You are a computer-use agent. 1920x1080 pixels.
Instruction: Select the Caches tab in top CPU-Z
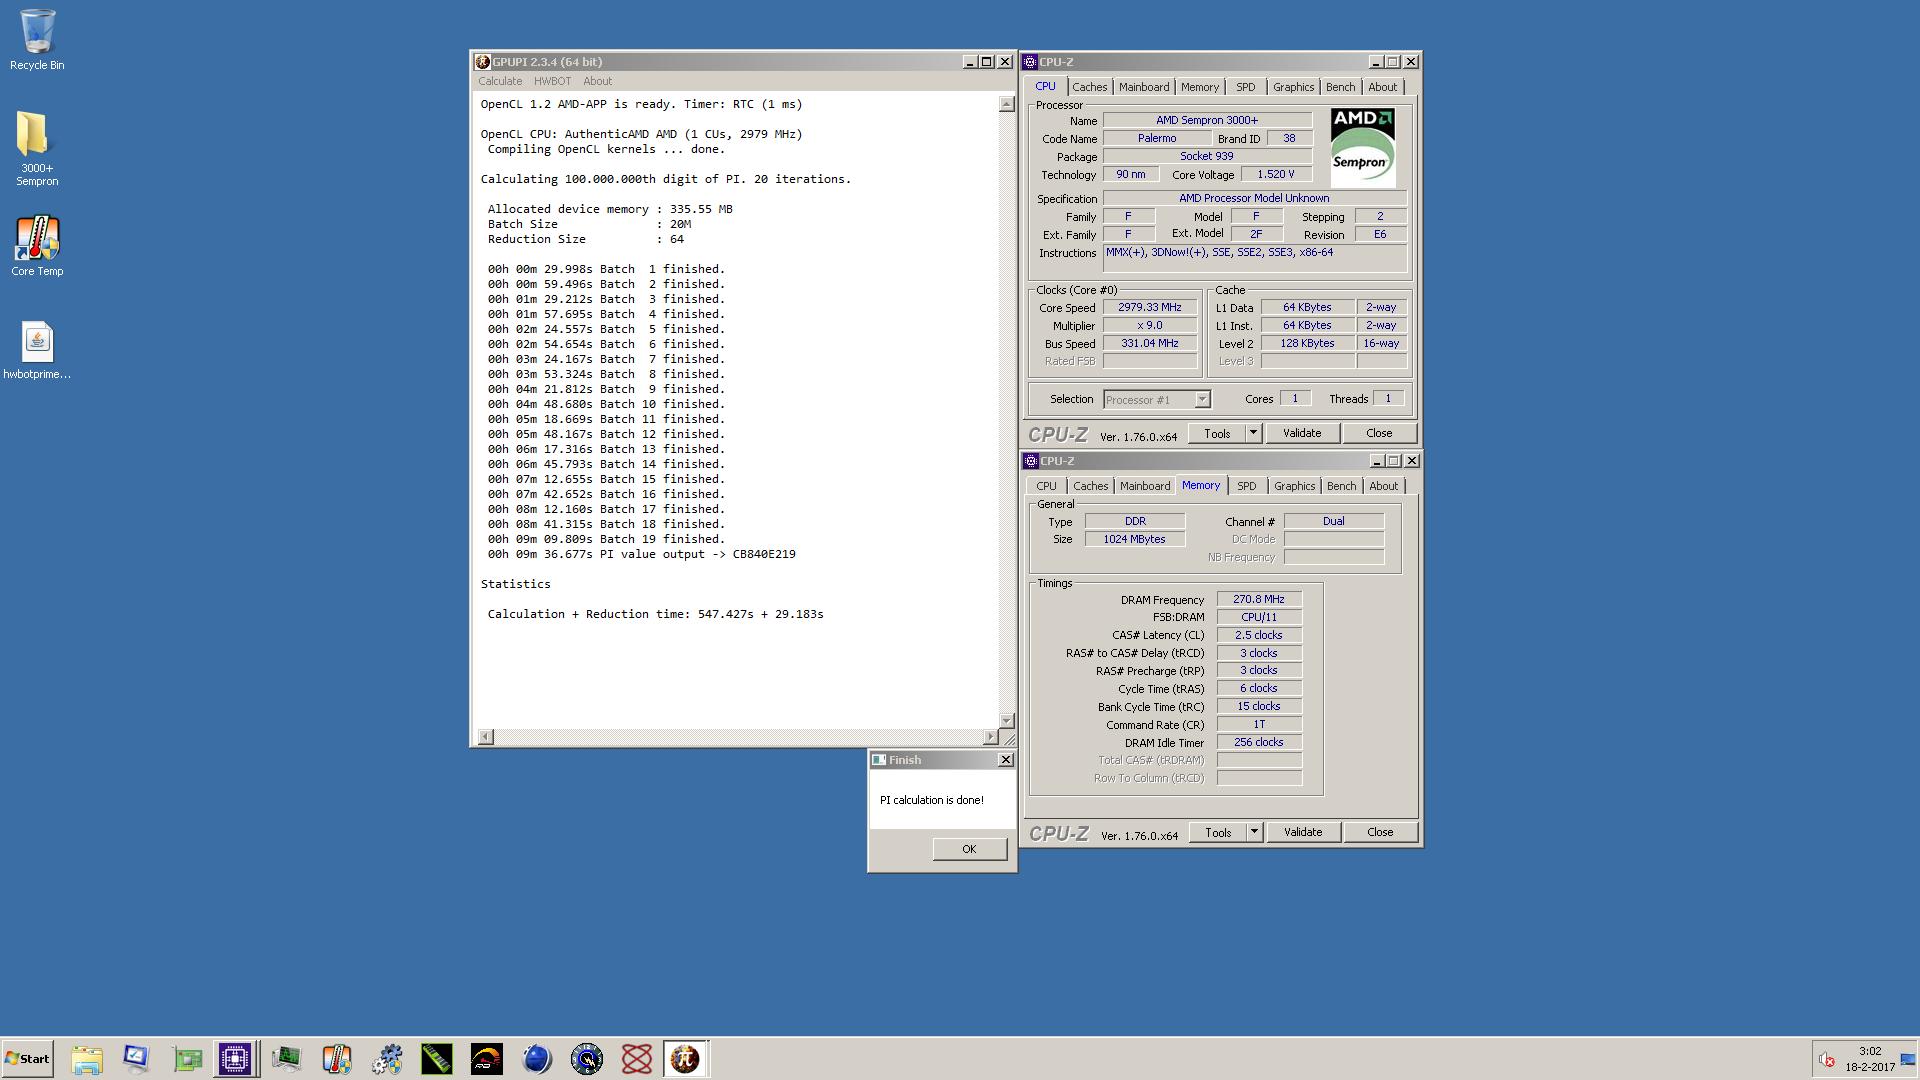1090,87
